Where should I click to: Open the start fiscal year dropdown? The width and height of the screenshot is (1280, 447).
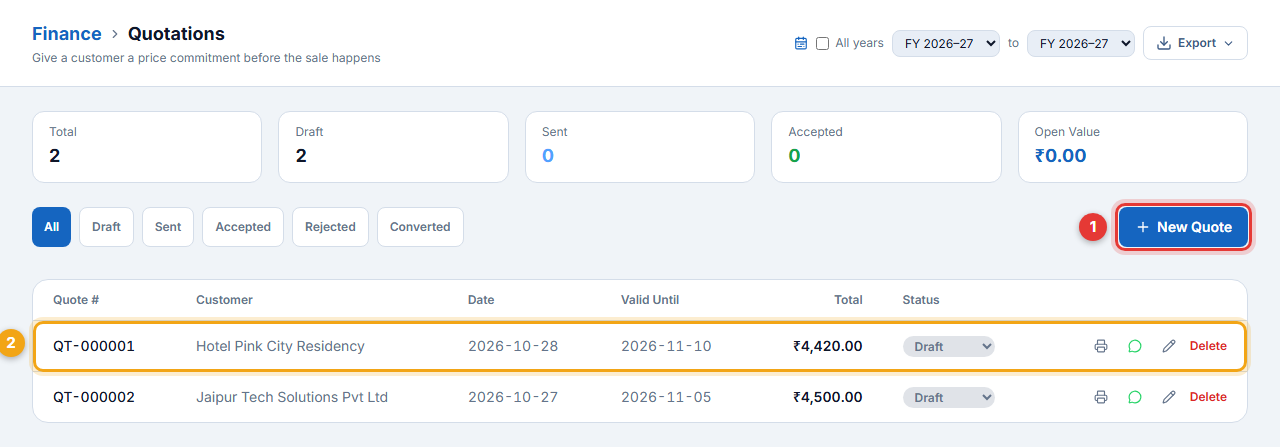(946, 43)
